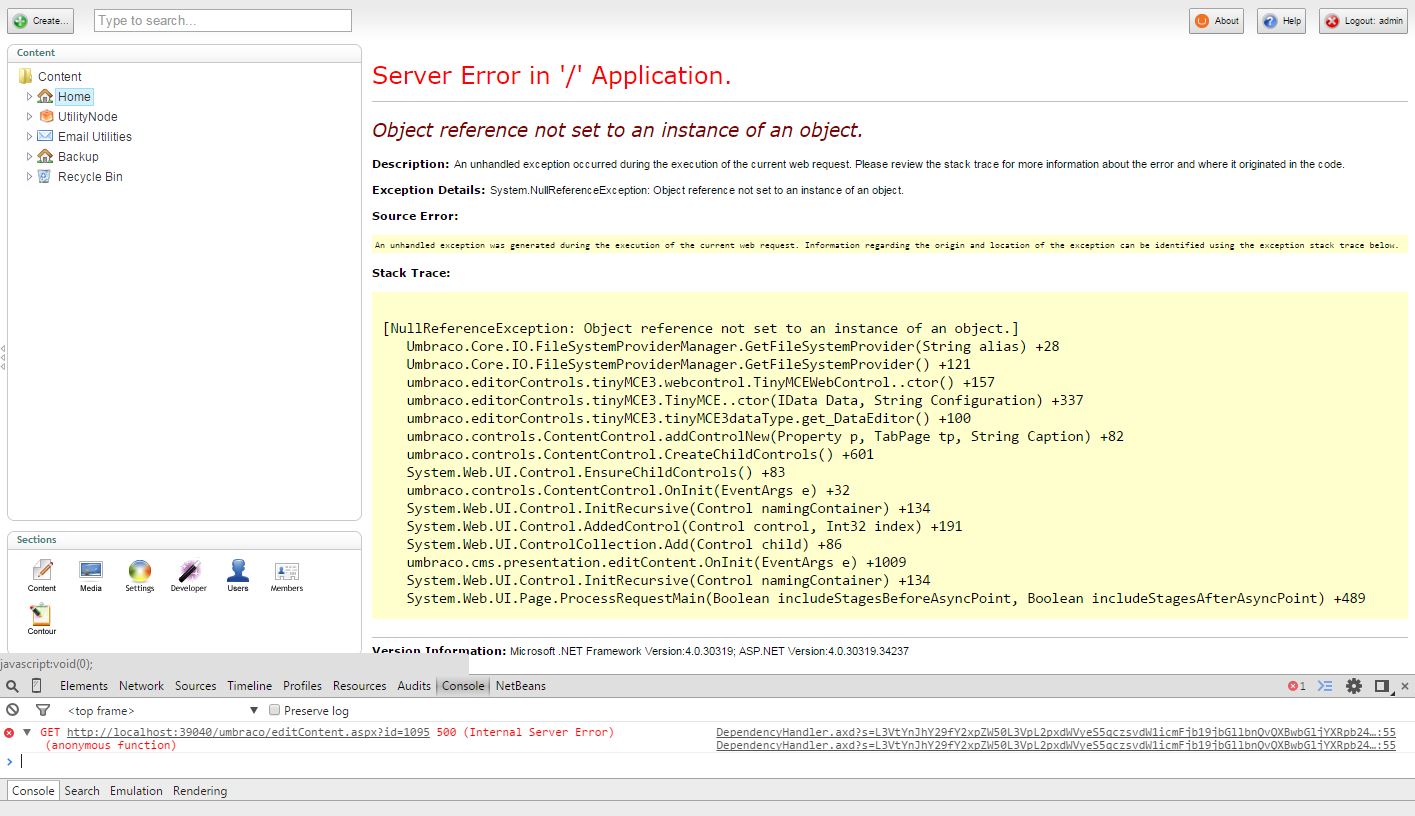Open the first DependencyHandler.axd source link
Viewport: 1415px width, 816px height.
click(x=1056, y=733)
